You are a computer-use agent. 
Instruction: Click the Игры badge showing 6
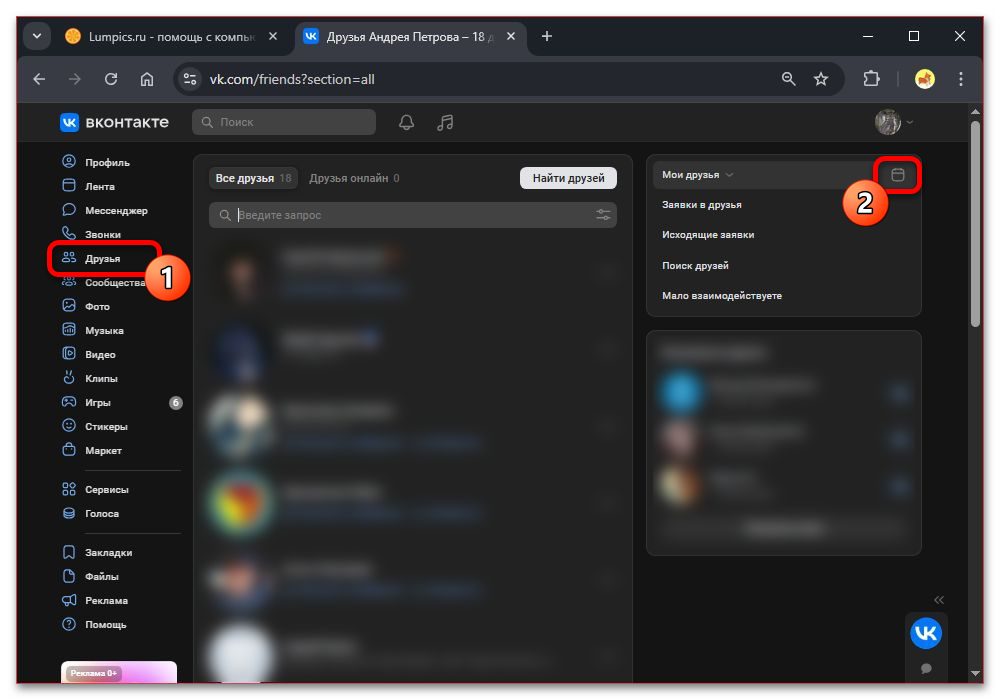(x=175, y=402)
